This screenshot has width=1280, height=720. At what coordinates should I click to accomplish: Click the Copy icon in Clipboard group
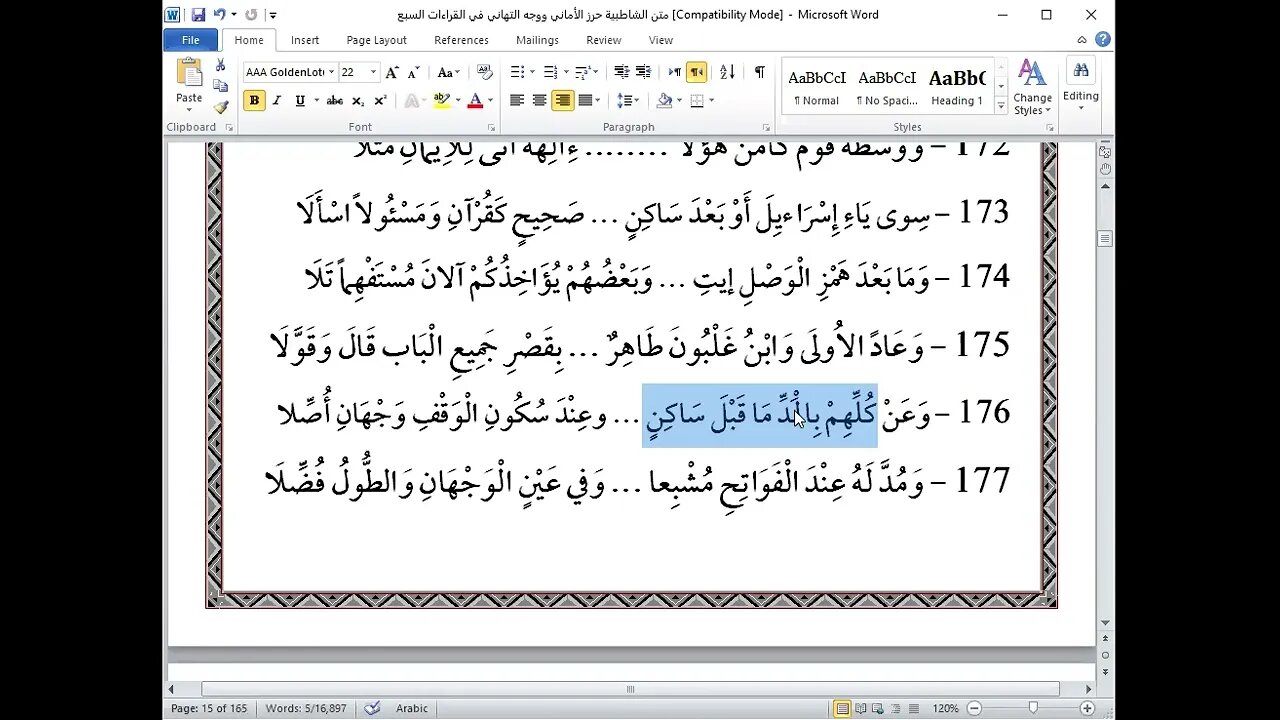pyautogui.click(x=220, y=86)
